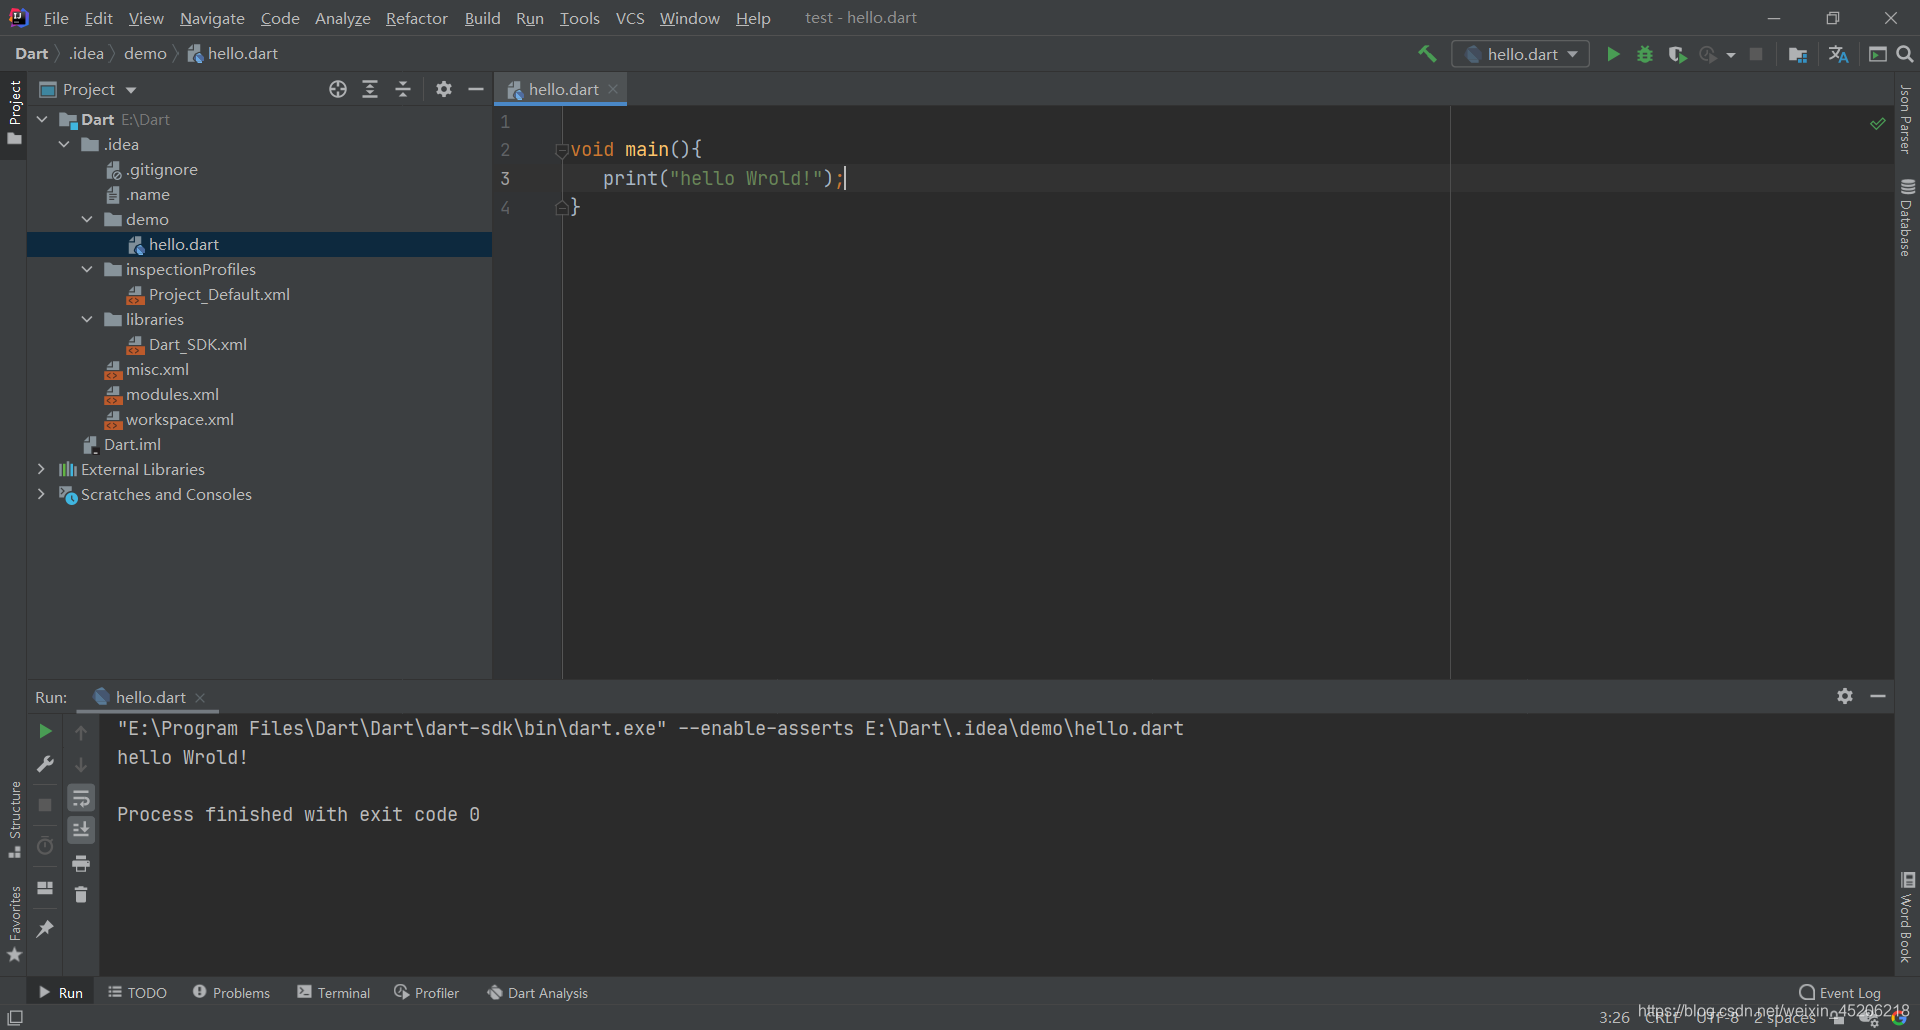Viewport: 1920px width, 1030px height.
Task: Open the TODO tool window
Action: 138,992
